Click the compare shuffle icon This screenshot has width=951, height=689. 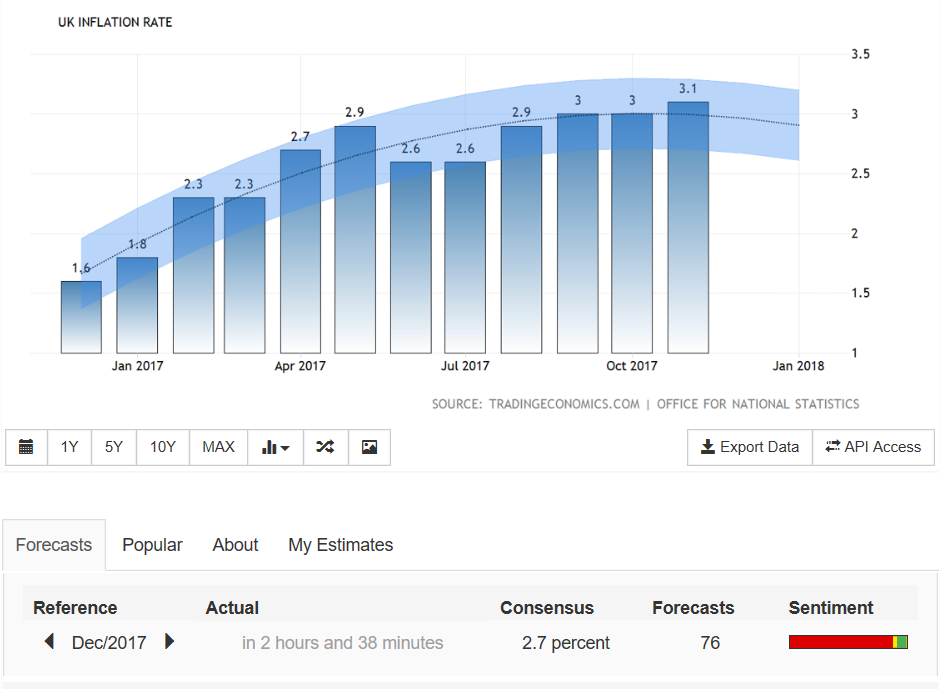click(326, 448)
